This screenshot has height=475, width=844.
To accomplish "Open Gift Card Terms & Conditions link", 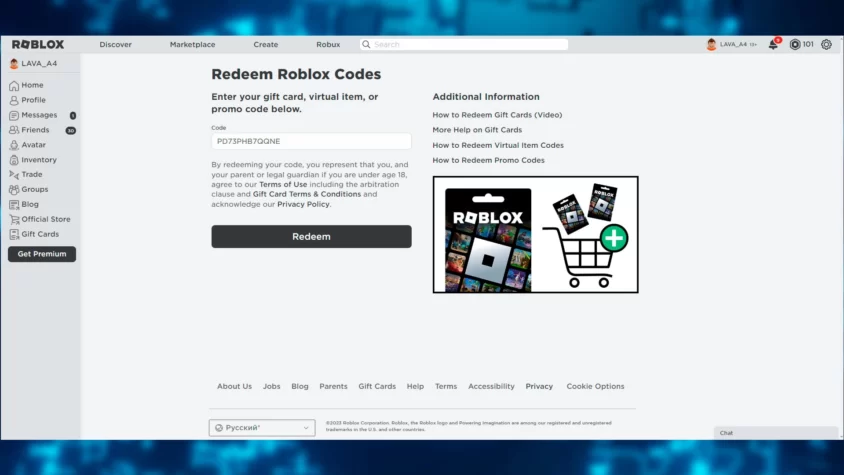I will 307,194.
